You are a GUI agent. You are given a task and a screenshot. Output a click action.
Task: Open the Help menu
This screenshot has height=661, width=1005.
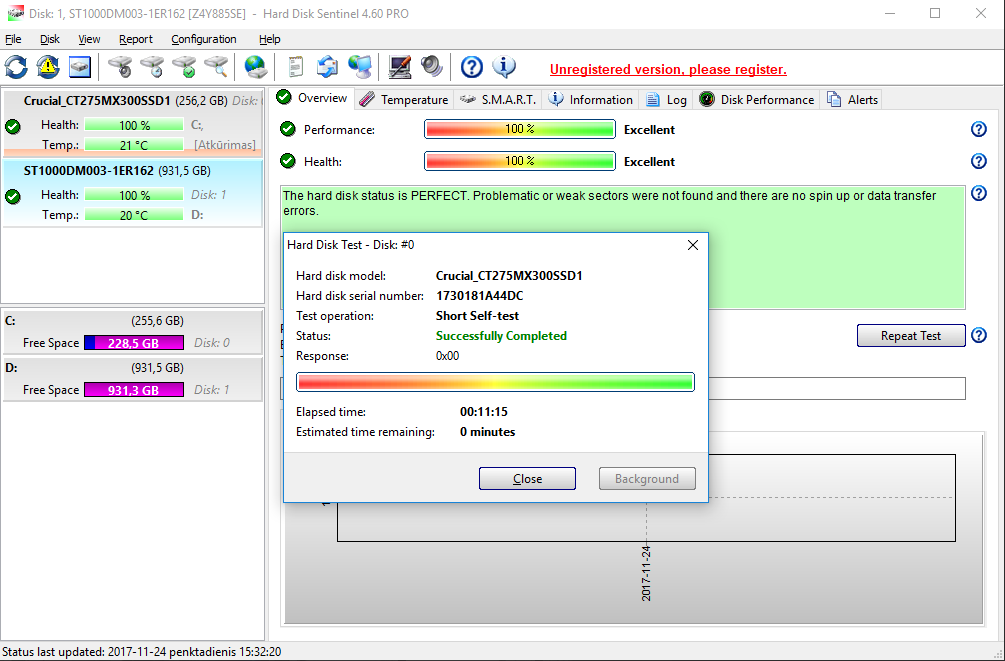point(270,39)
